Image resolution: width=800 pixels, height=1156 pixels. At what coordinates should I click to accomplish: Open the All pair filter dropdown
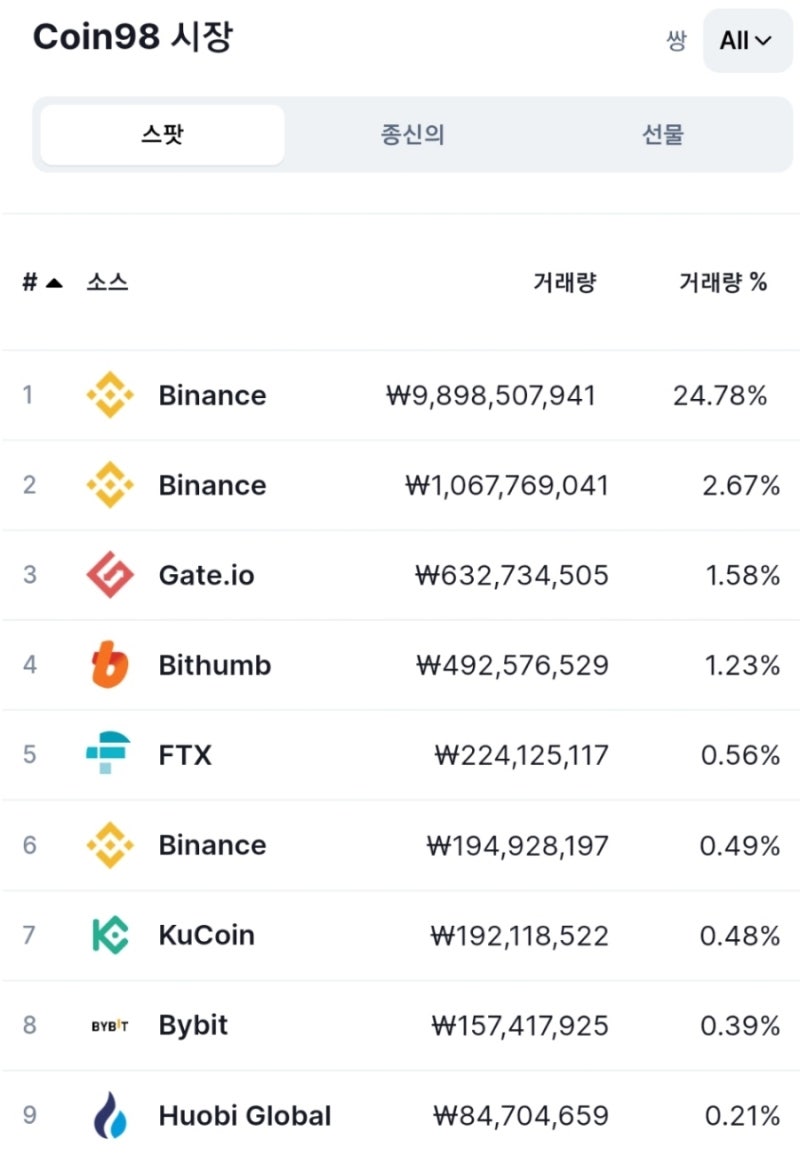click(747, 41)
